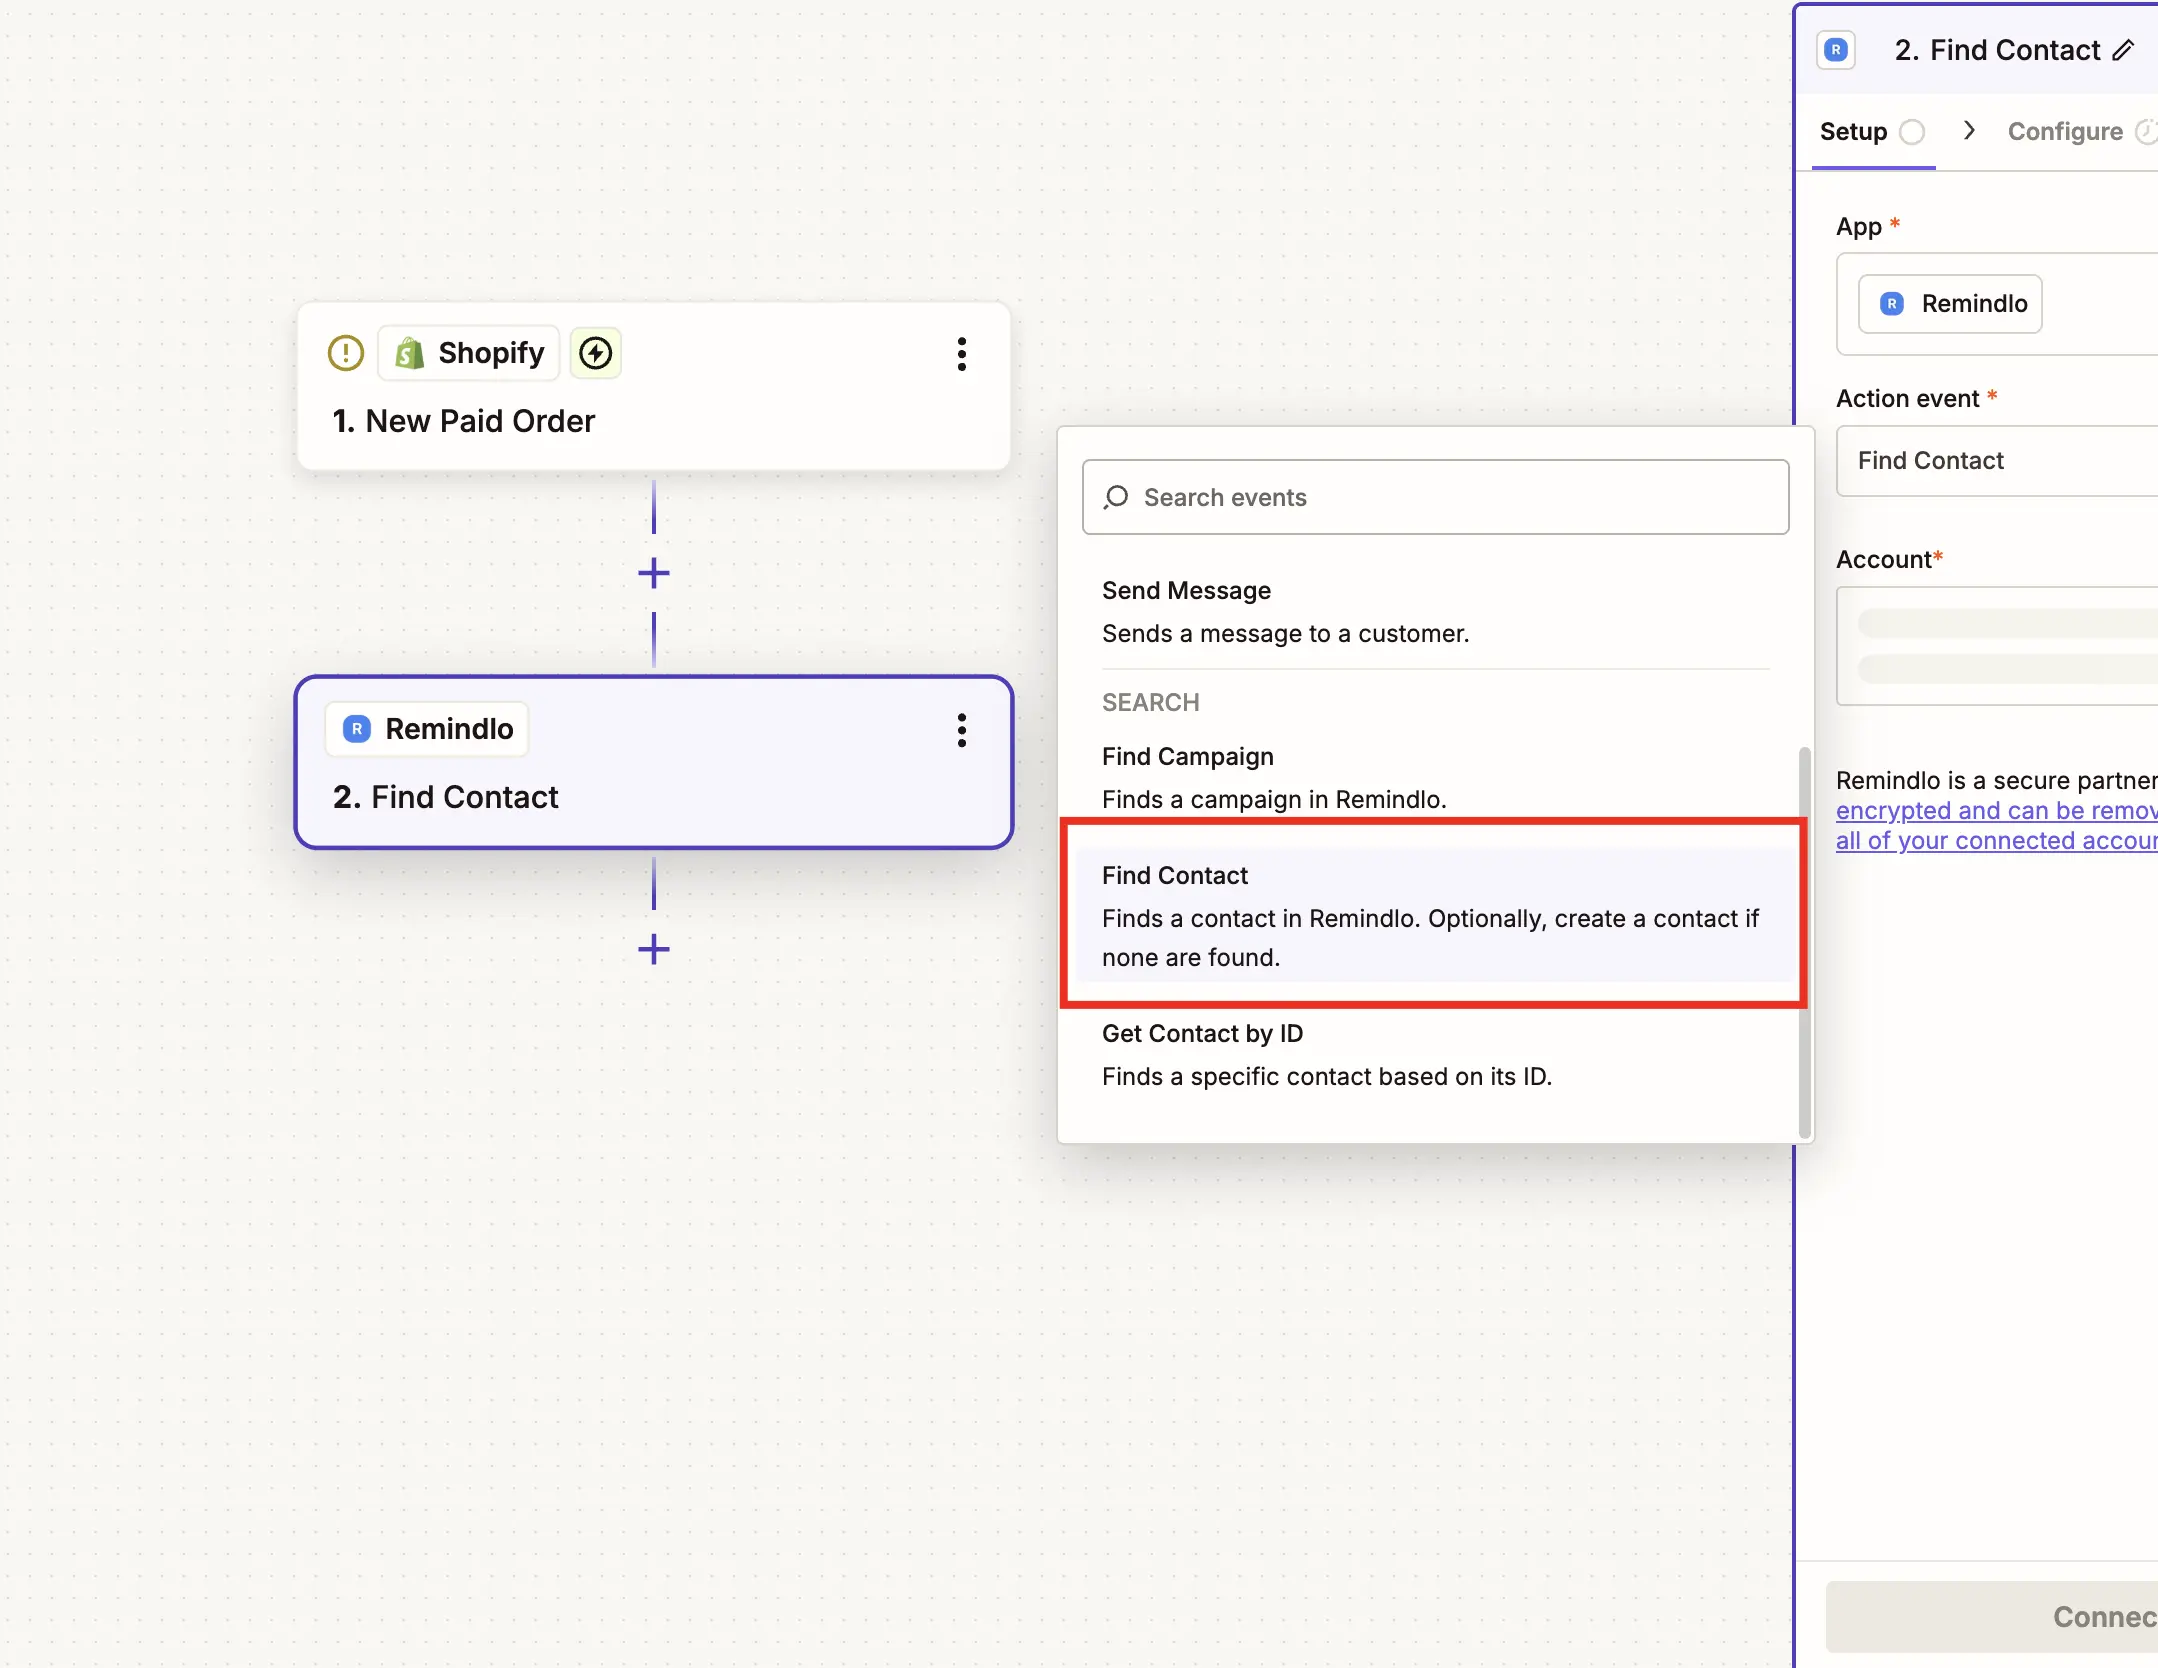Click the Remindlo icon in panel header
This screenshot has height=1668, width=2158.
click(x=1836, y=50)
